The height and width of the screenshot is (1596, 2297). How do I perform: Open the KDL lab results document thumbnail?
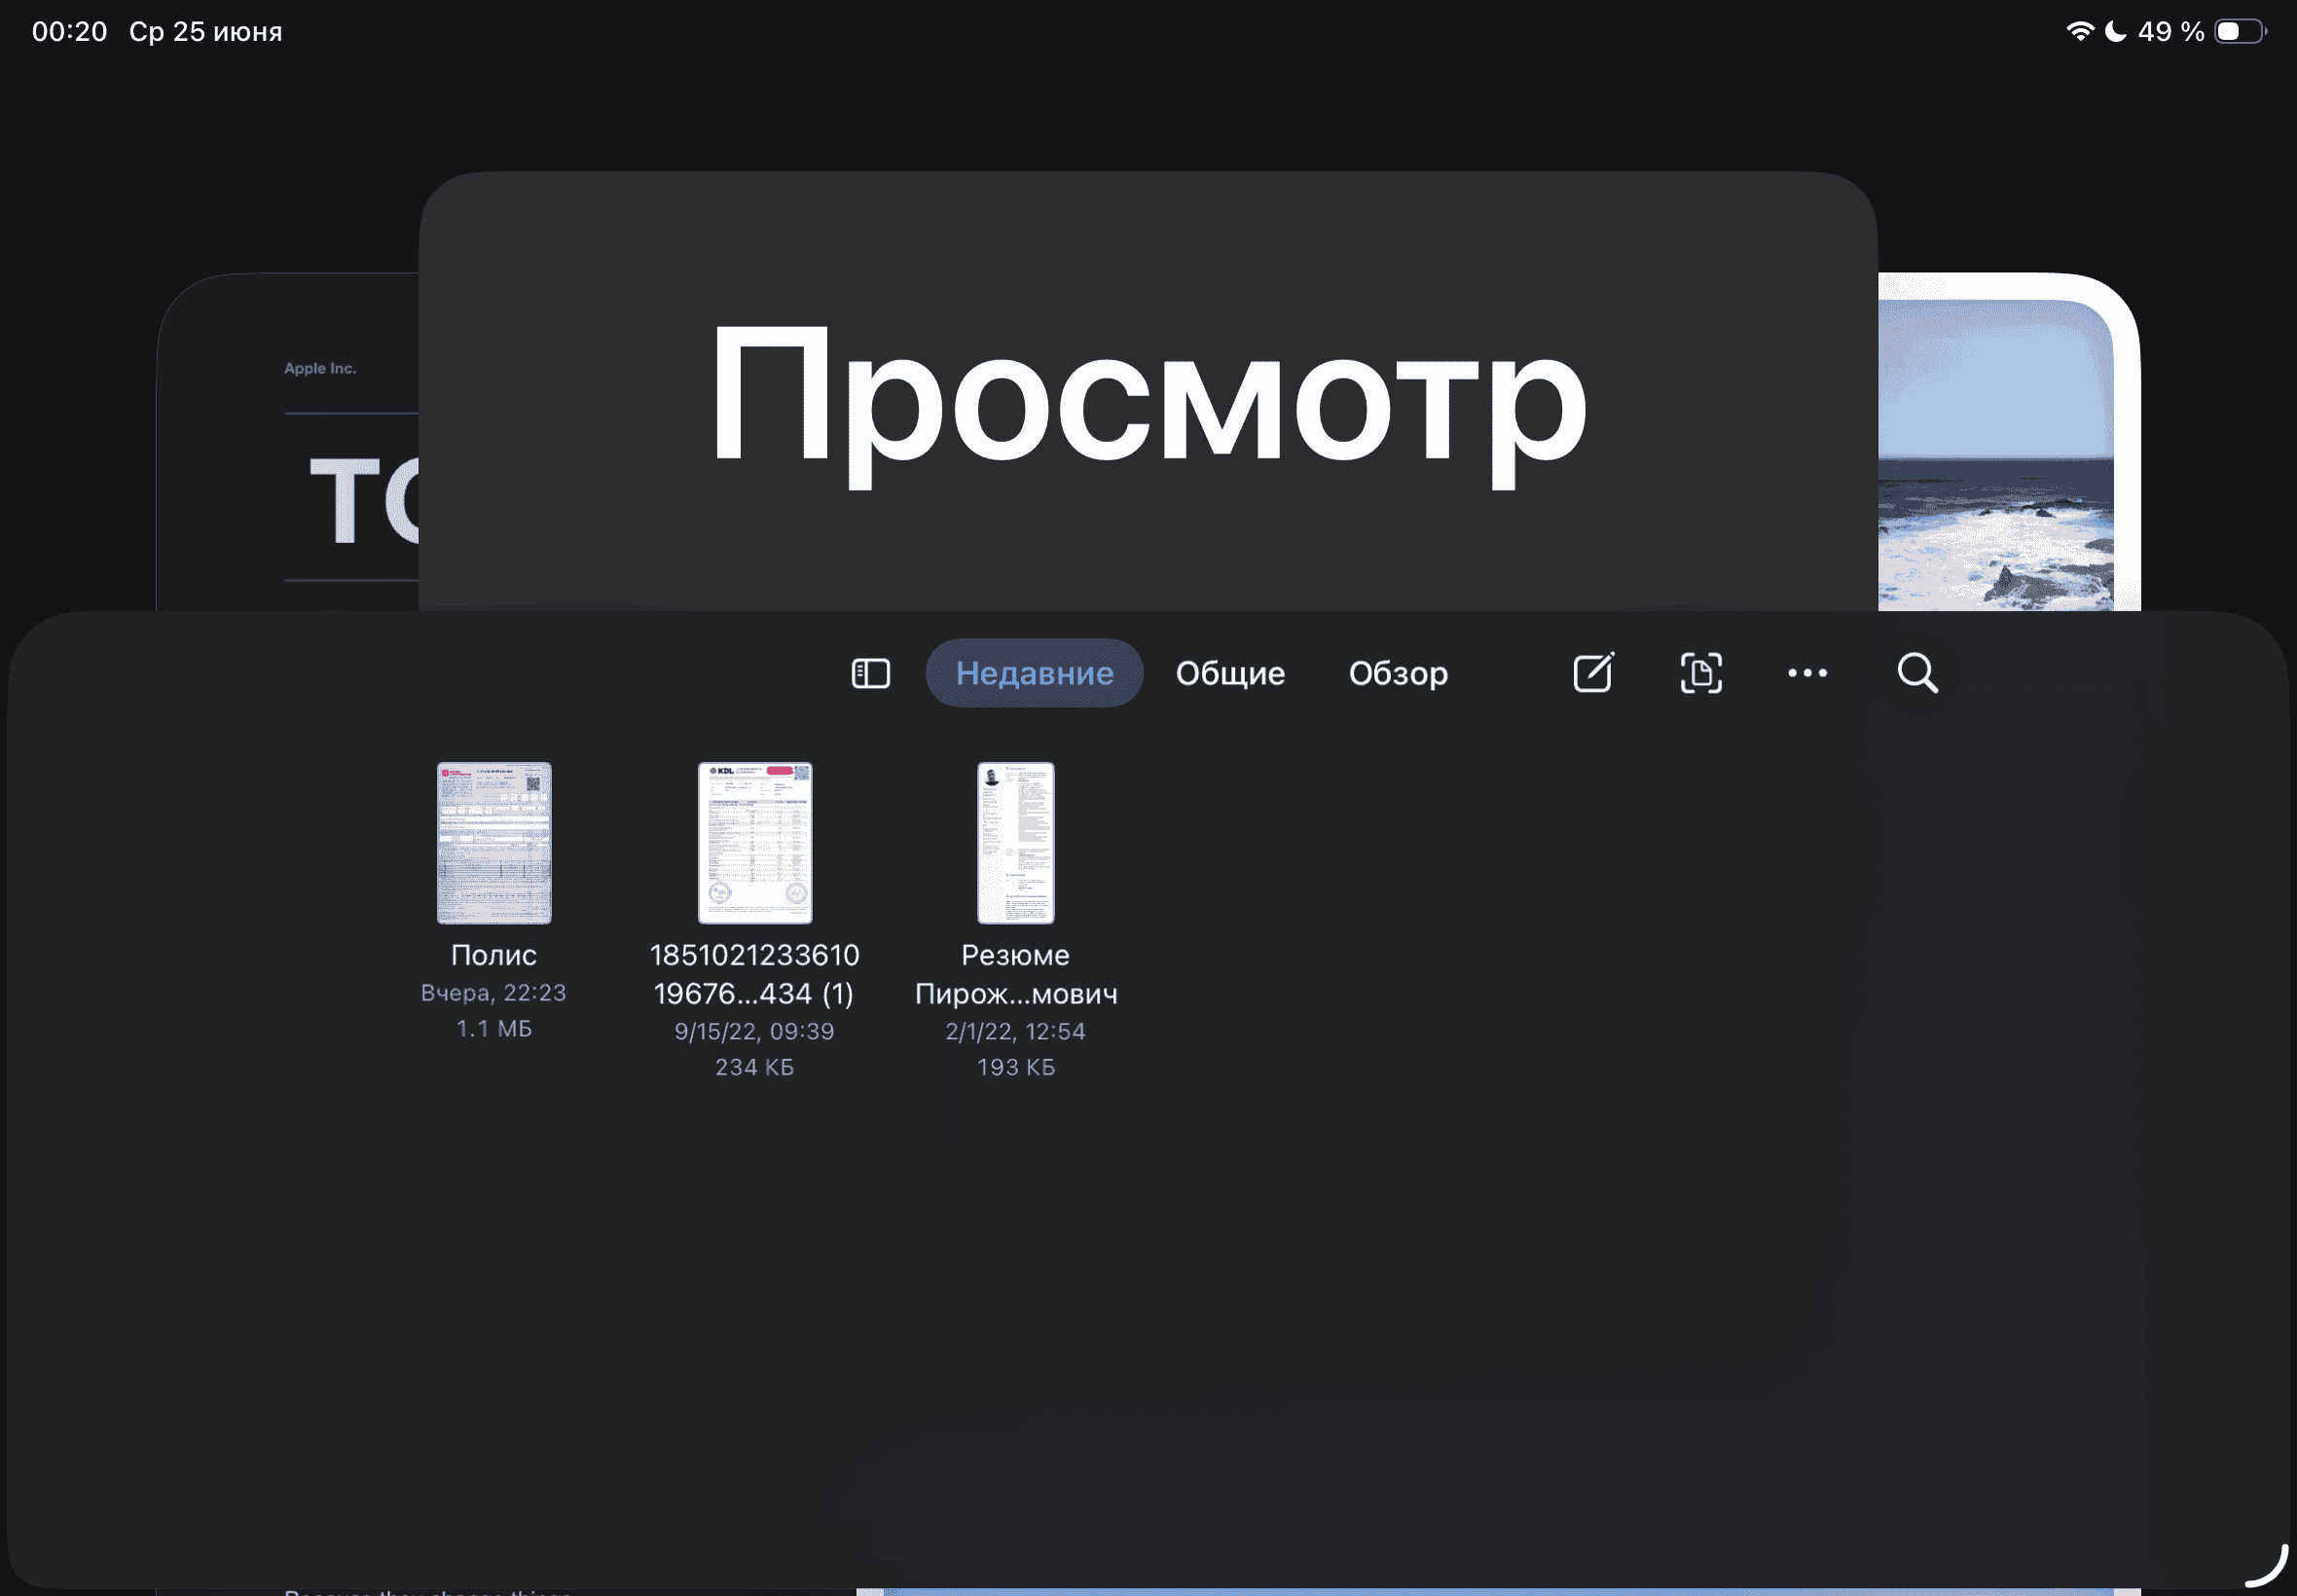pyautogui.click(x=755, y=842)
